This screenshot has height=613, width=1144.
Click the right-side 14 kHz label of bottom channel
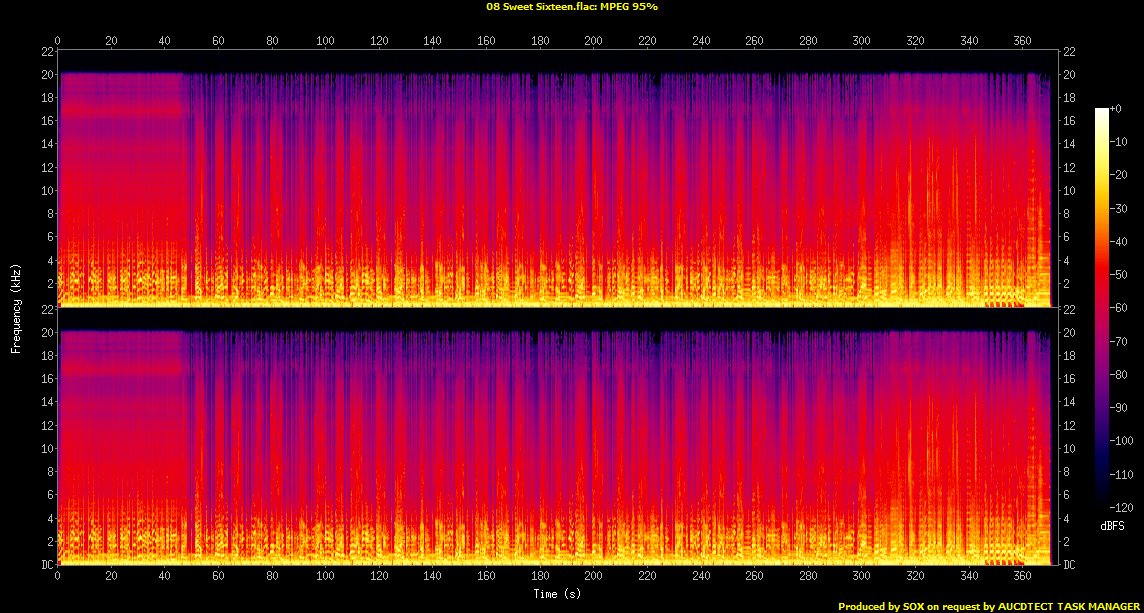click(1069, 403)
